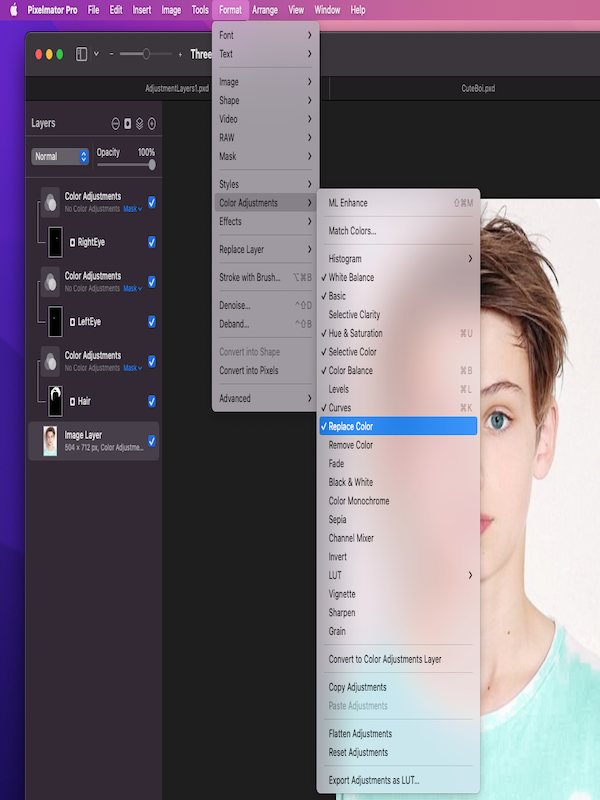
Task: Click the mask square icon in Layers header
Action: [128, 124]
